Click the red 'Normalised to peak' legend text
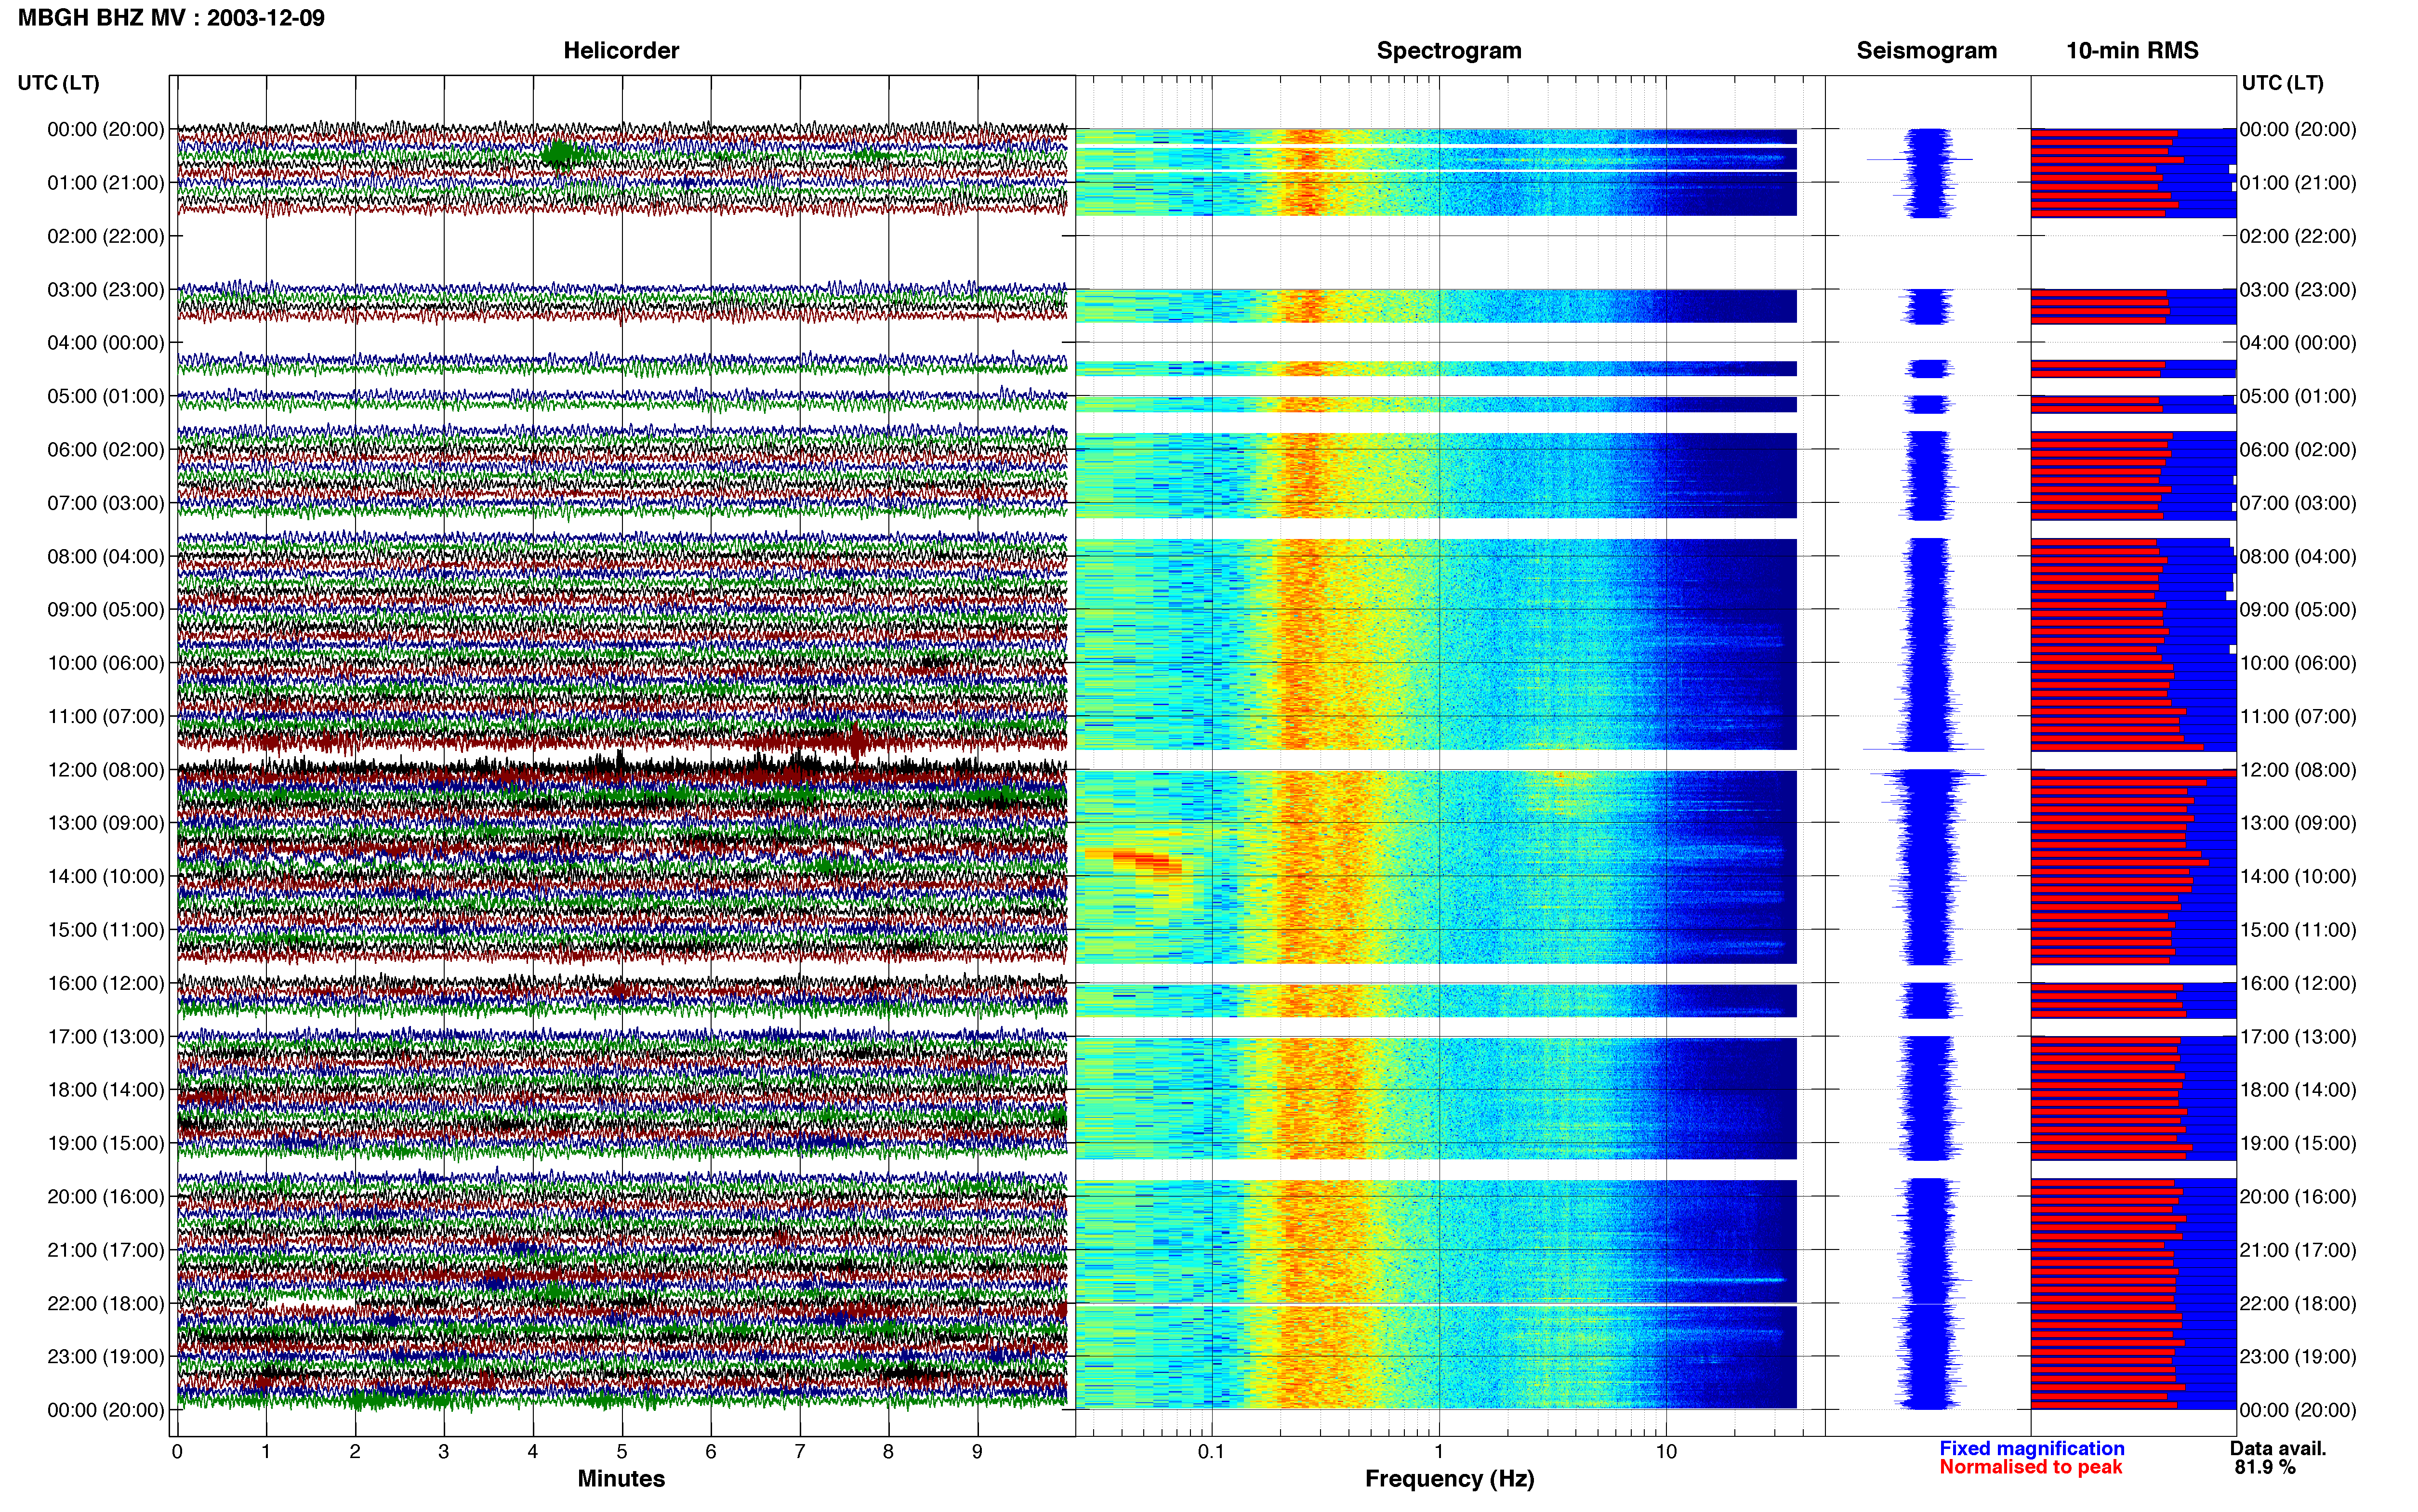 click(2030, 1467)
